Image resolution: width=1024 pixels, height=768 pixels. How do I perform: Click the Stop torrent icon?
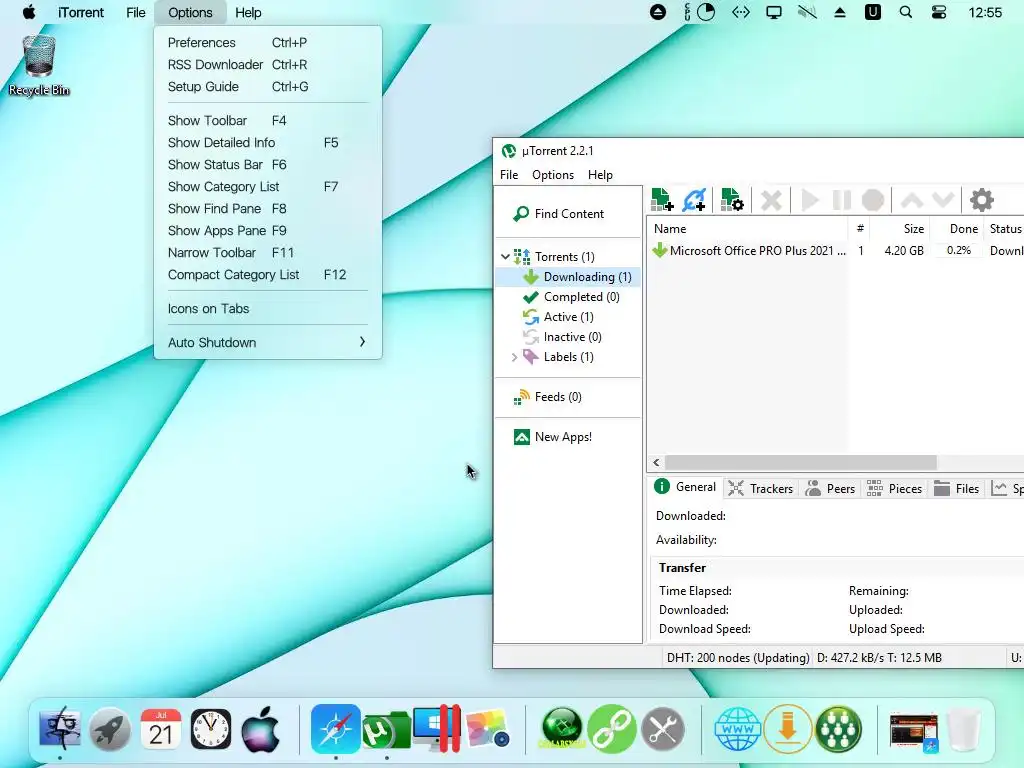[x=872, y=200]
